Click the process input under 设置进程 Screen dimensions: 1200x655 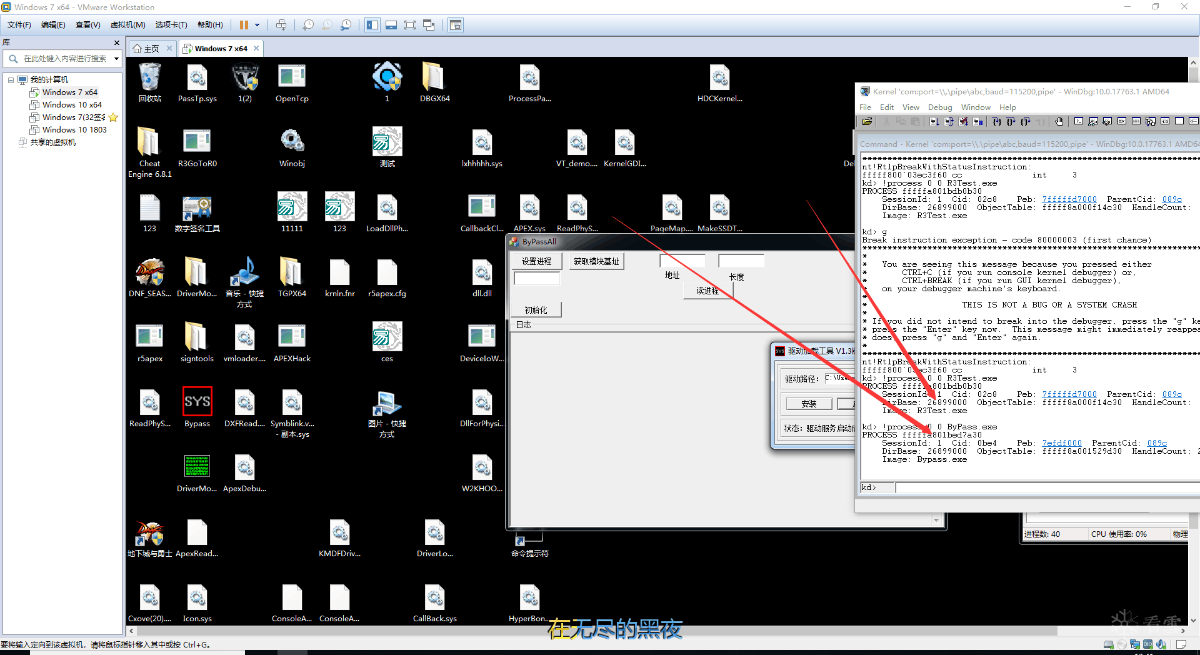coord(537,278)
